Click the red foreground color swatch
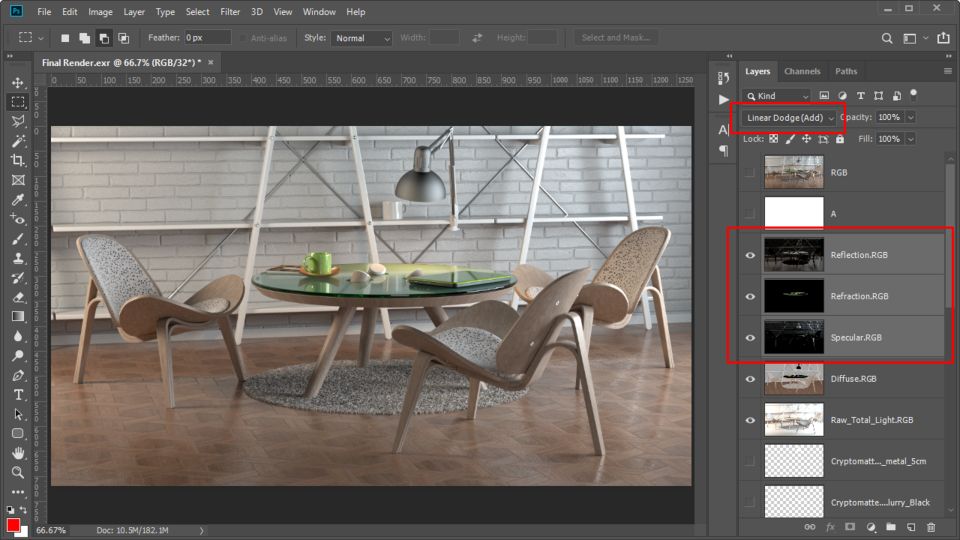Viewport: 960px width, 540px height. coord(13,525)
